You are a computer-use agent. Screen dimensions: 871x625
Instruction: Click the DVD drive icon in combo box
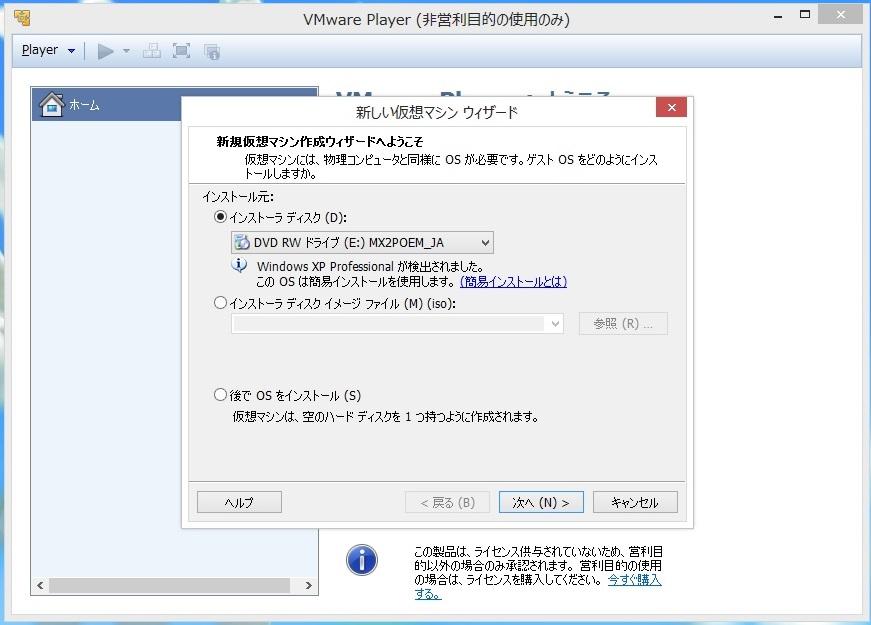242,243
